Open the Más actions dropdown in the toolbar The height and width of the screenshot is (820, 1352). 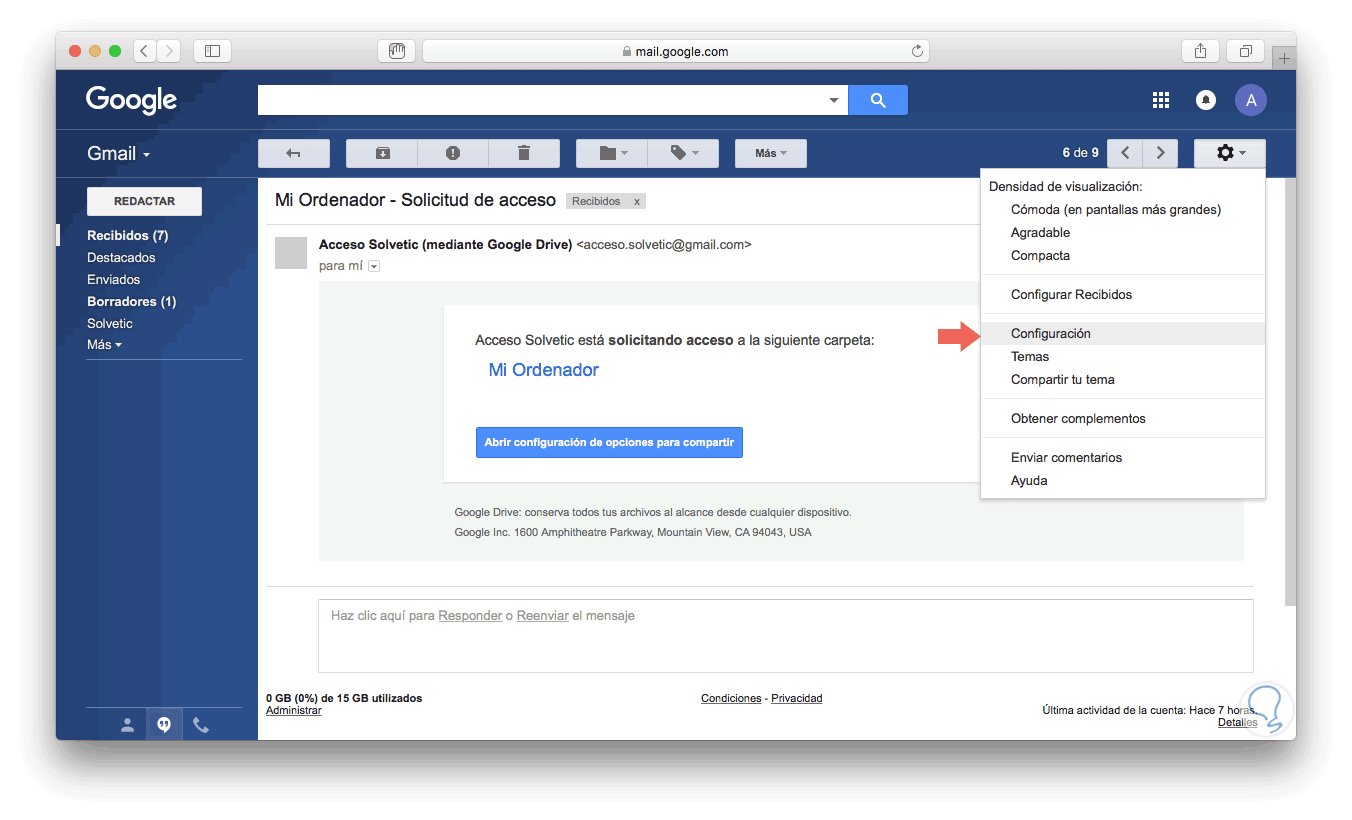pyautogui.click(x=771, y=153)
